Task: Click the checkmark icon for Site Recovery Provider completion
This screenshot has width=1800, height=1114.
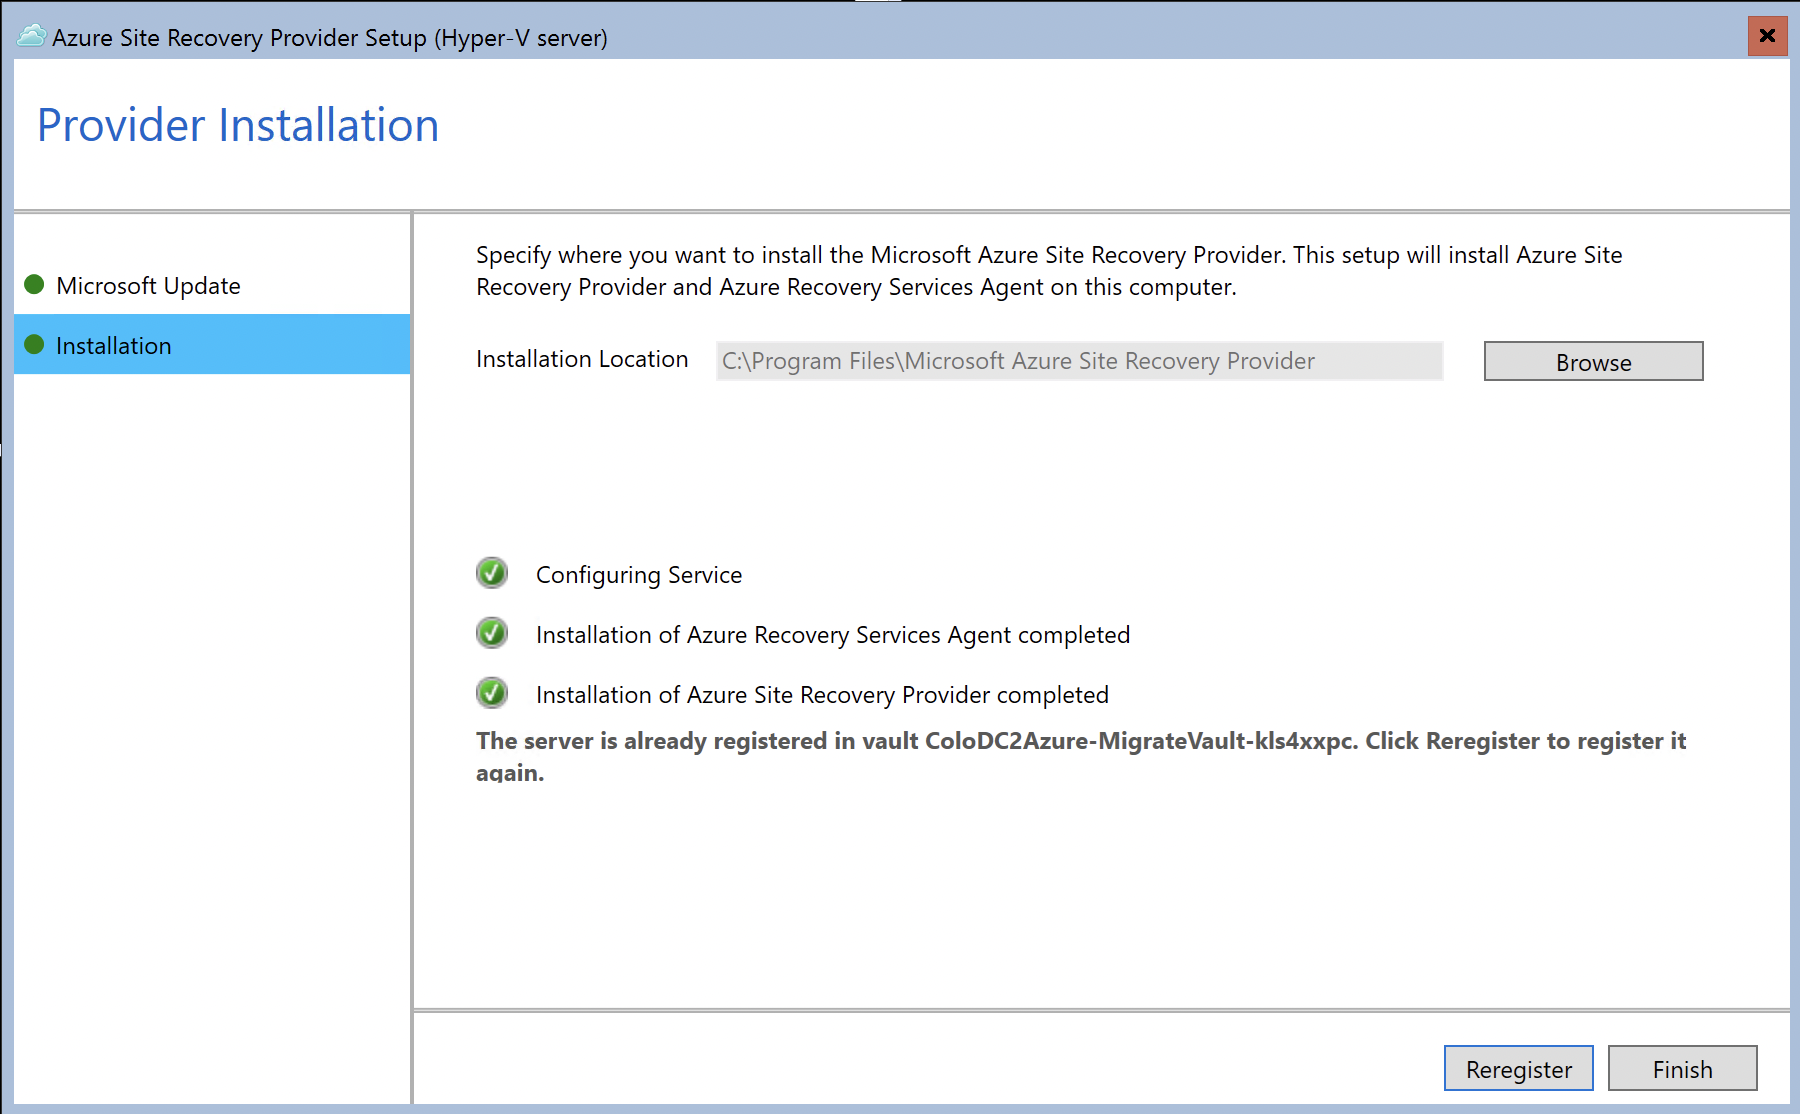Action: [491, 693]
